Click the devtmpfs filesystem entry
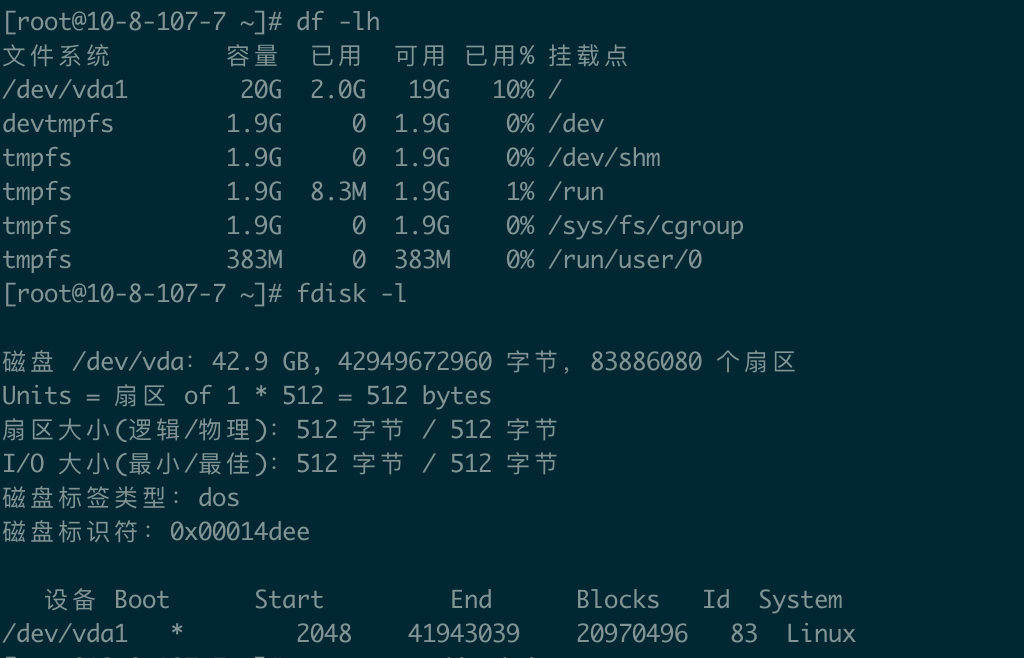Screen dimensions: 1024x658 click(58, 123)
